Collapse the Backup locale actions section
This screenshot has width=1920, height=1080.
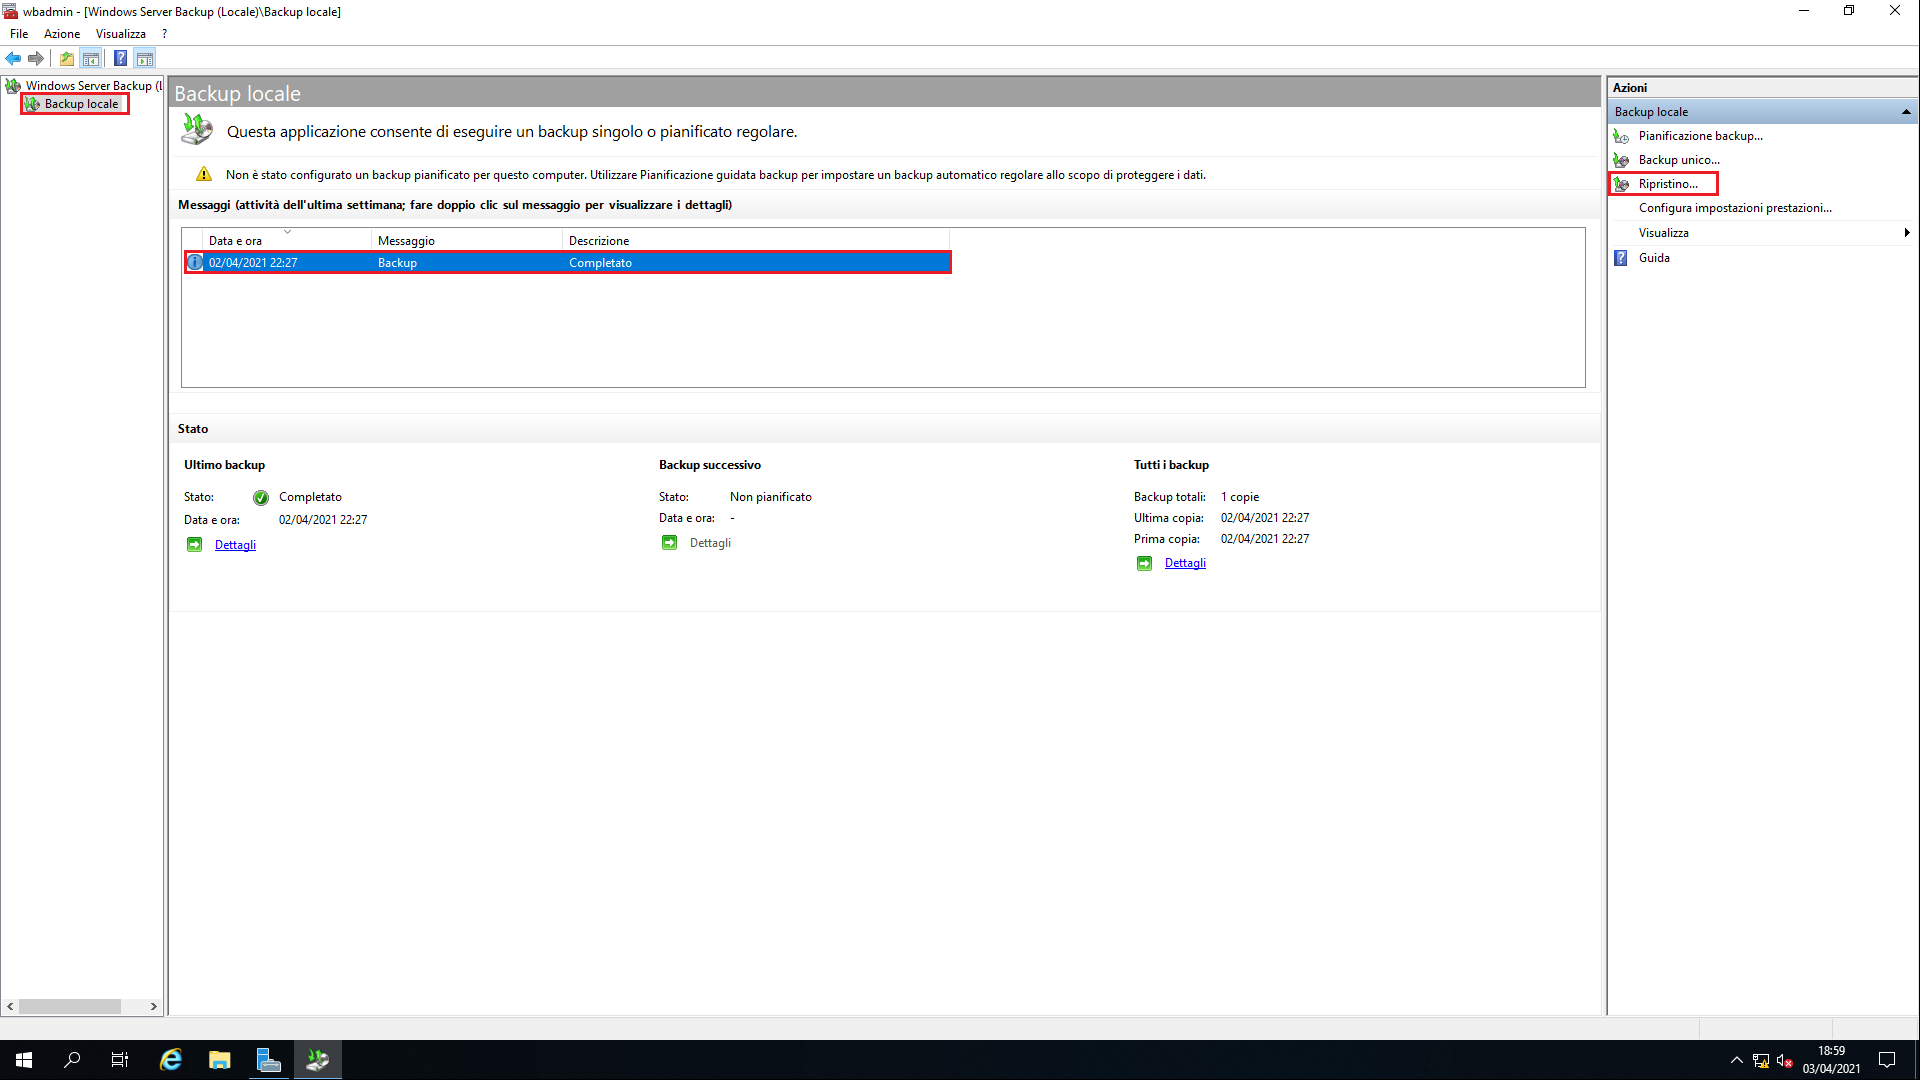[1906, 112]
